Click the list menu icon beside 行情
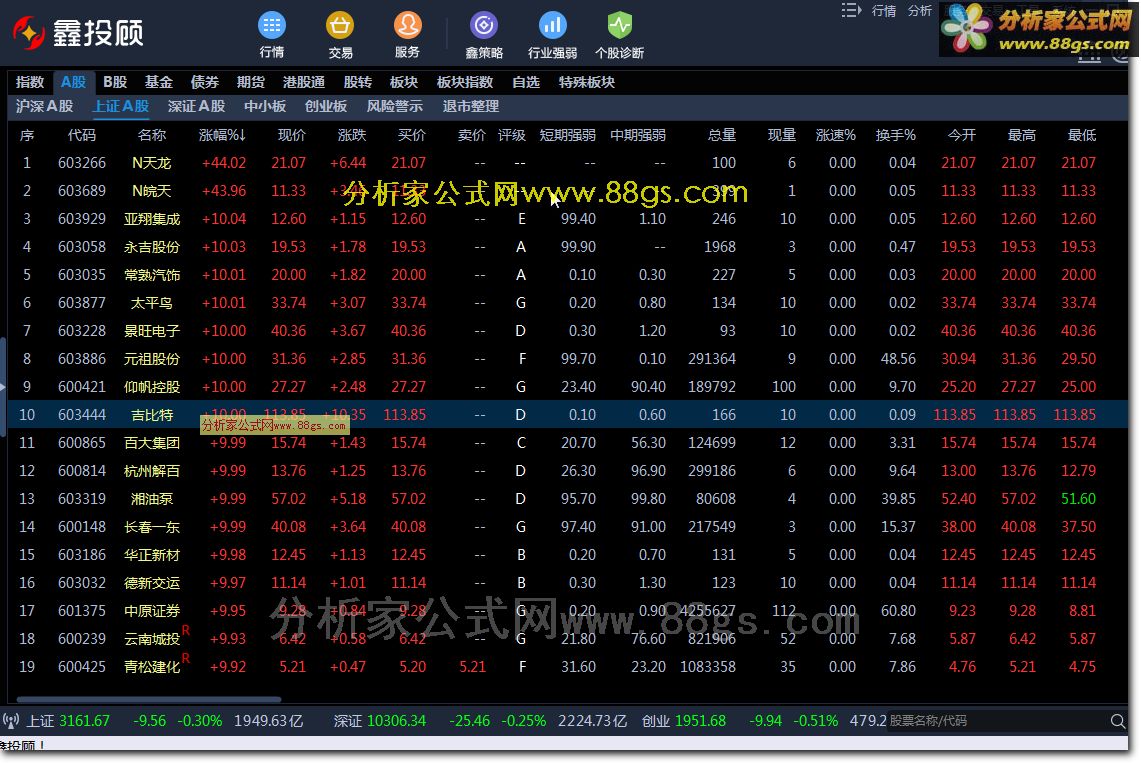 coord(851,10)
